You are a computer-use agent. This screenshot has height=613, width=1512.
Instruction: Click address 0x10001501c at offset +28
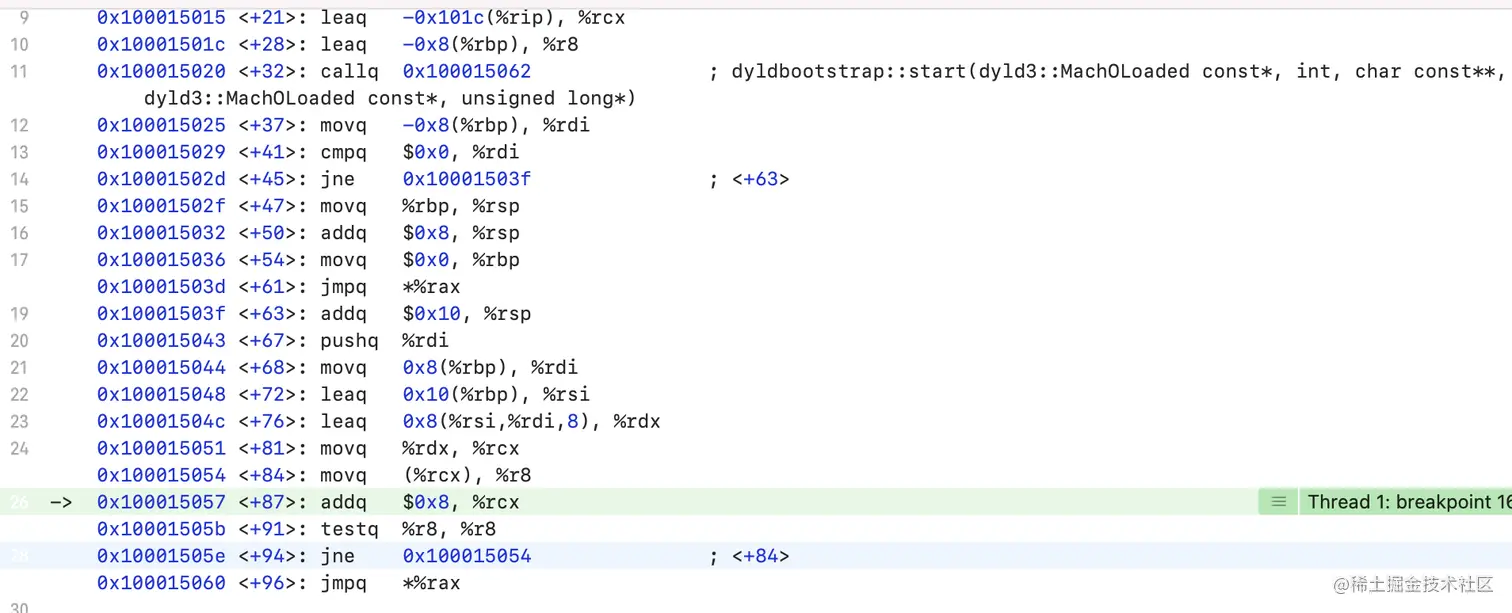click(161, 45)
